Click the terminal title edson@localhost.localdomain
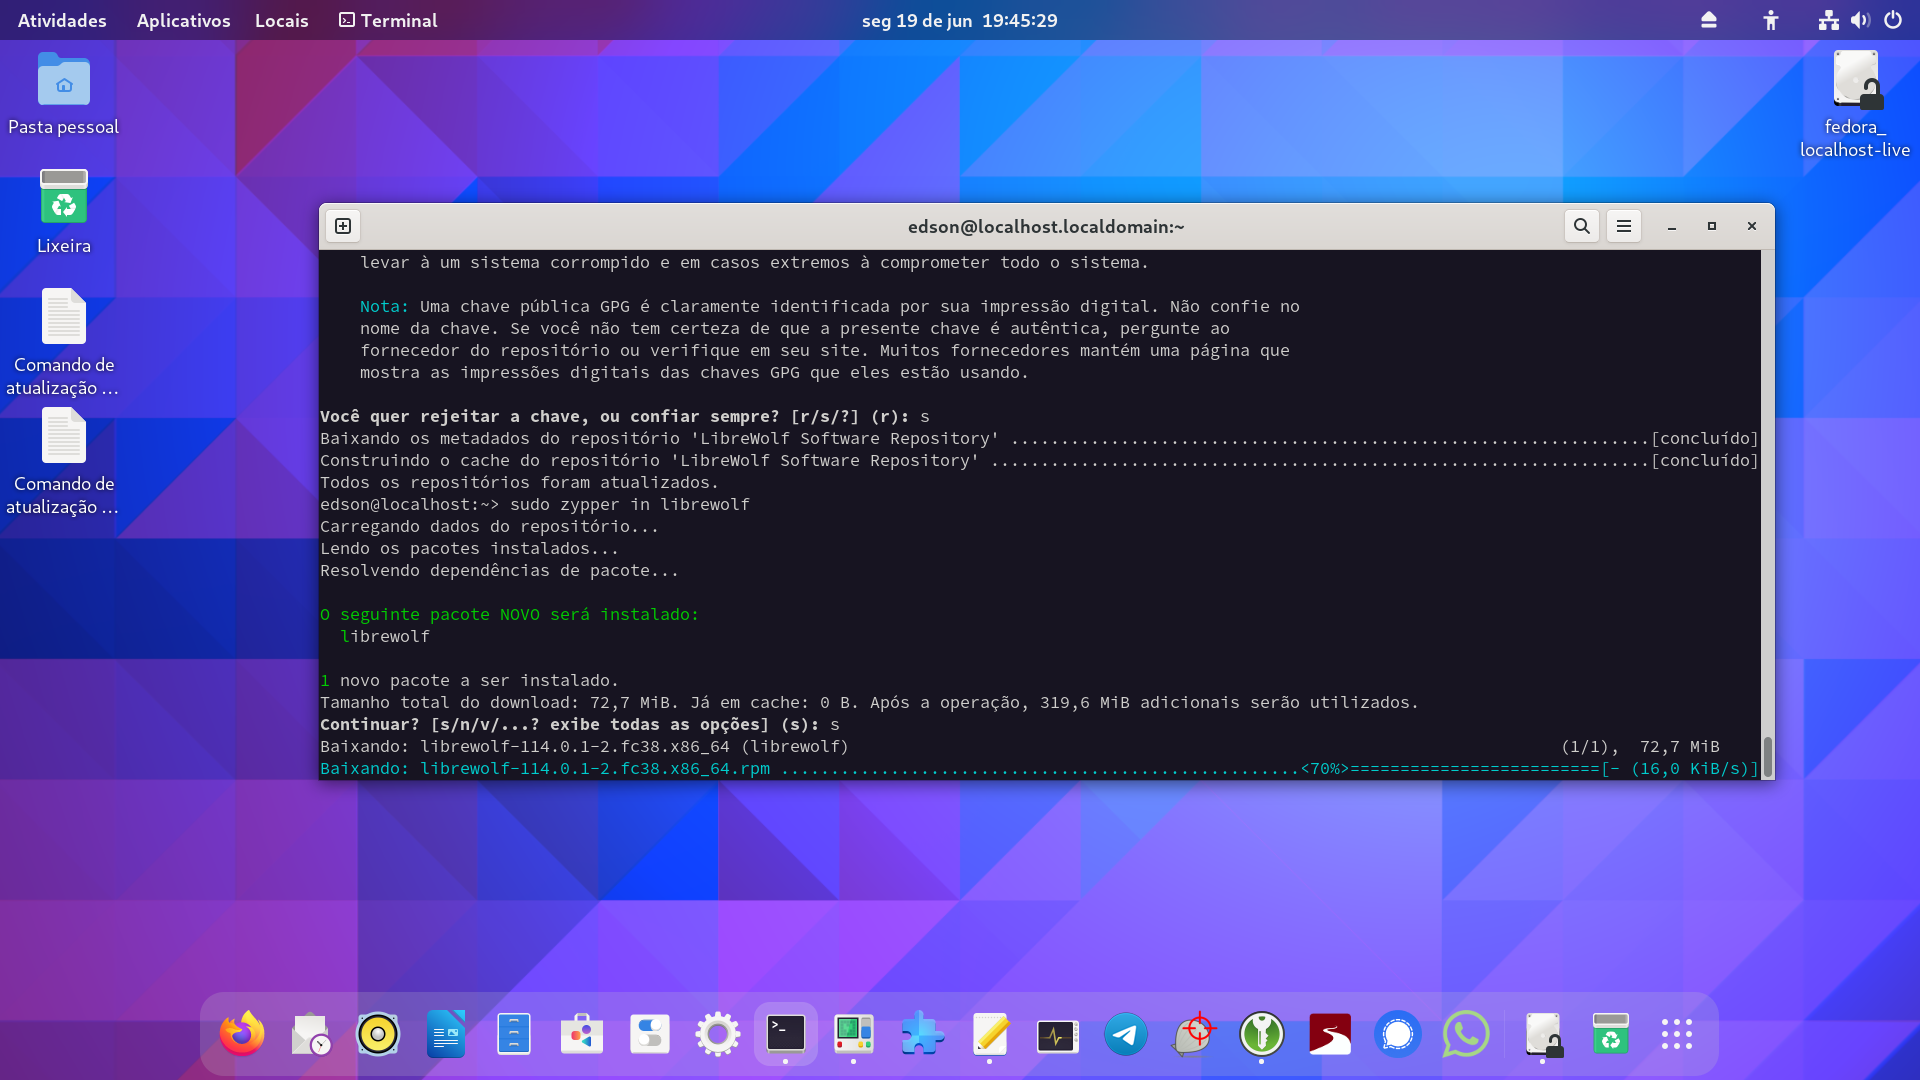 point(1046,227)
